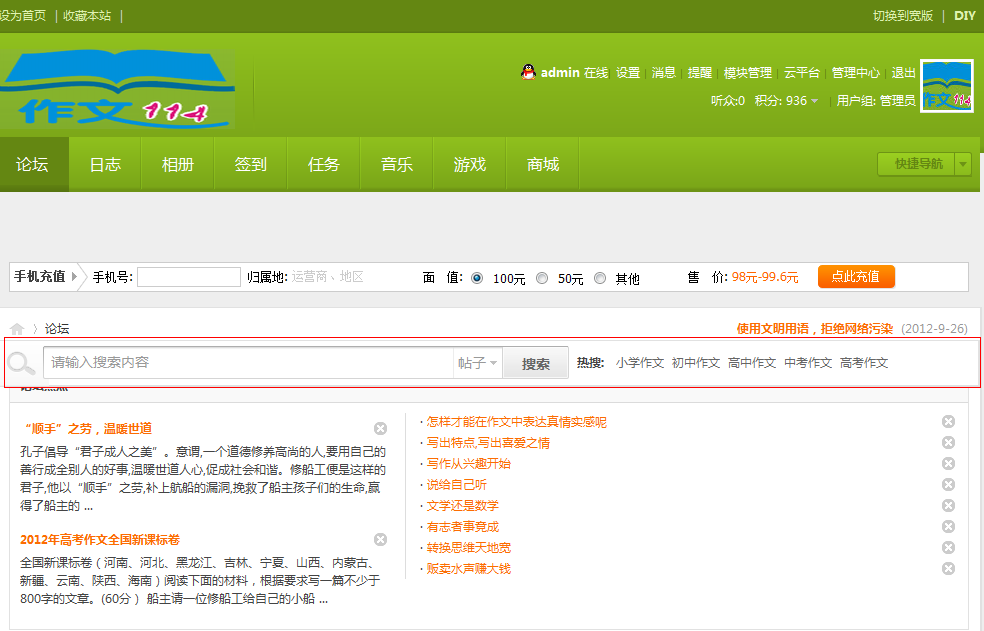Expand the 快捷导航 dropdown arrow
This screenshot has width=984, height=631.
(x=963, y=164)
